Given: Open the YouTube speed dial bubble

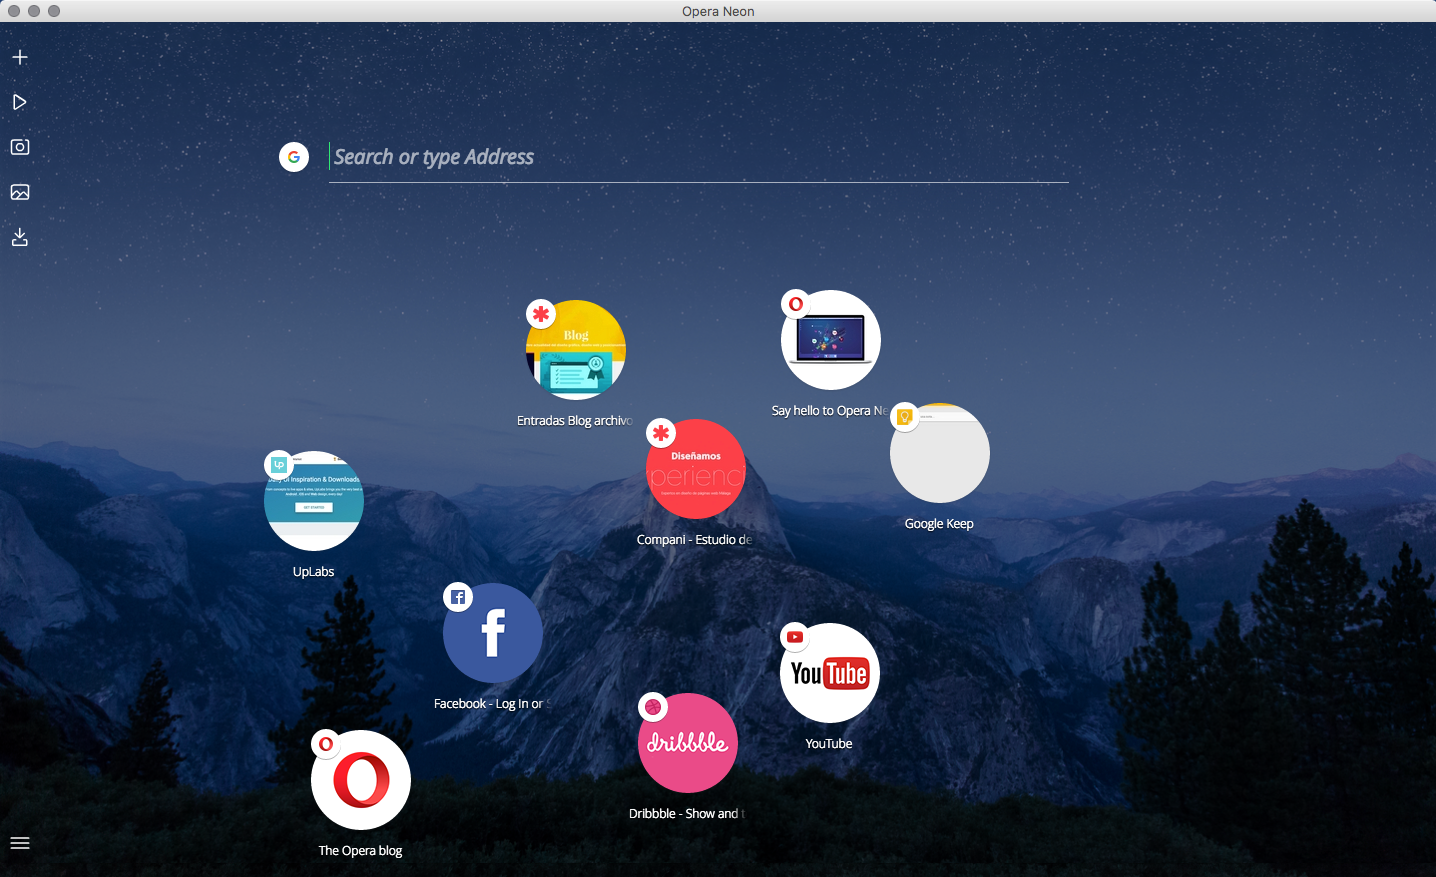Looking at the screenshot, I should pyautogui.click(x=830, y=673).
